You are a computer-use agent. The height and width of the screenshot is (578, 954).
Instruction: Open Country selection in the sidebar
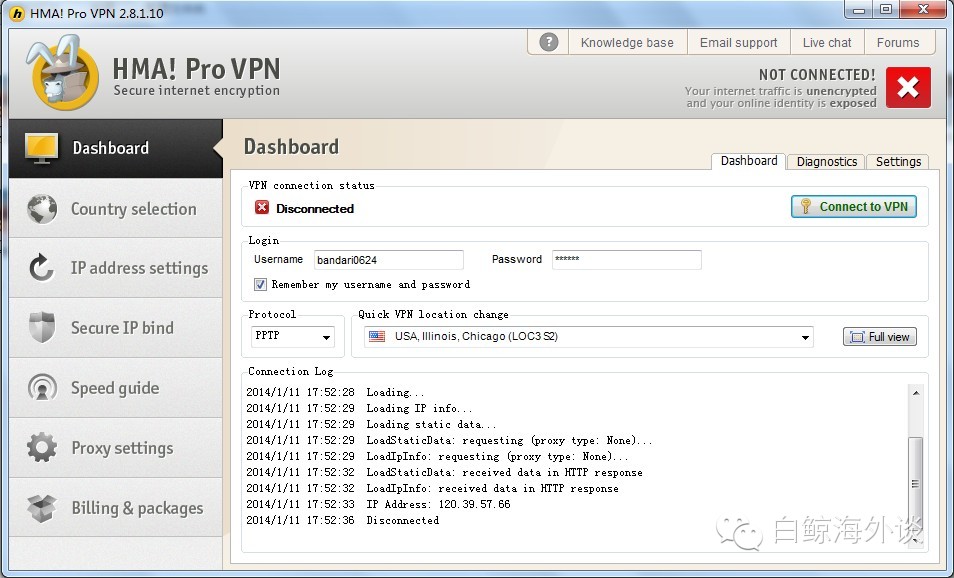(116, 208)
